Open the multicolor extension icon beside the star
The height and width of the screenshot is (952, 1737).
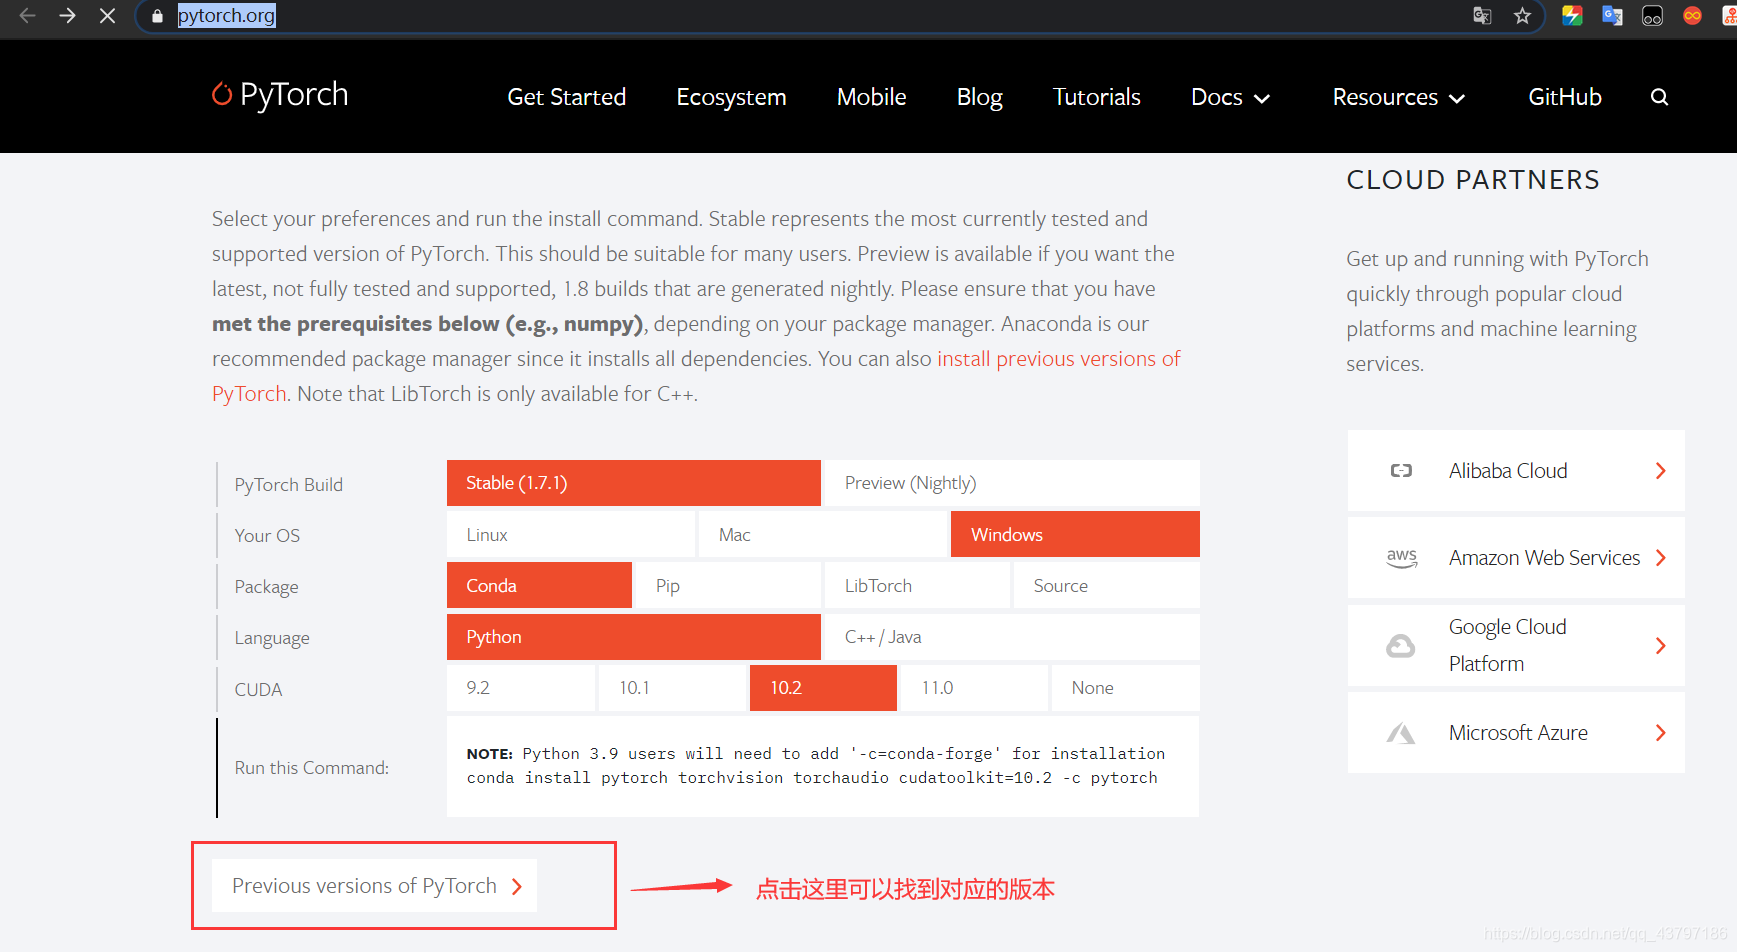point(1572,15)
